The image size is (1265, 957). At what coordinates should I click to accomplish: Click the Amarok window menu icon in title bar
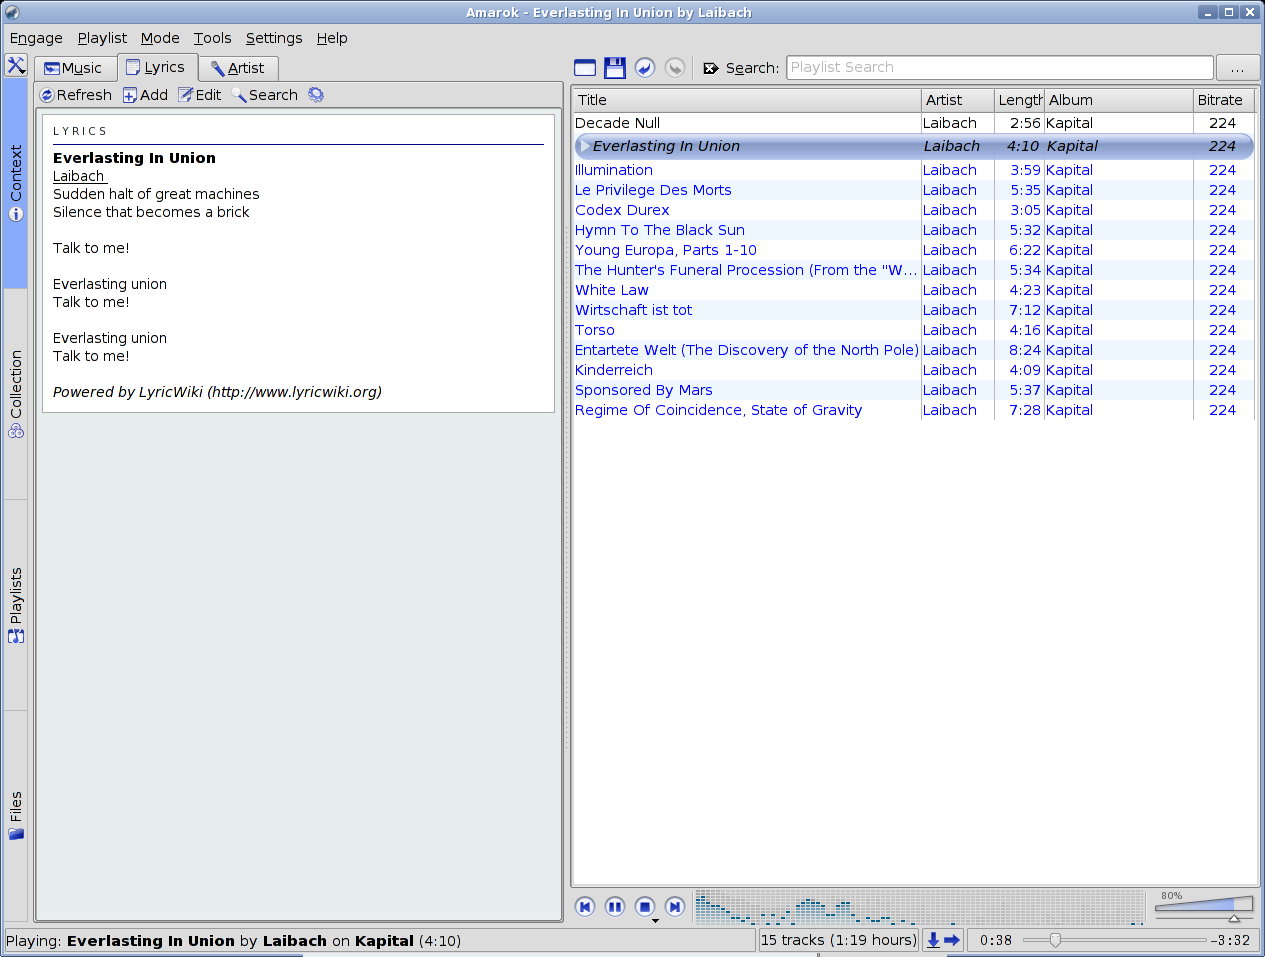click(x=12, y=12)
